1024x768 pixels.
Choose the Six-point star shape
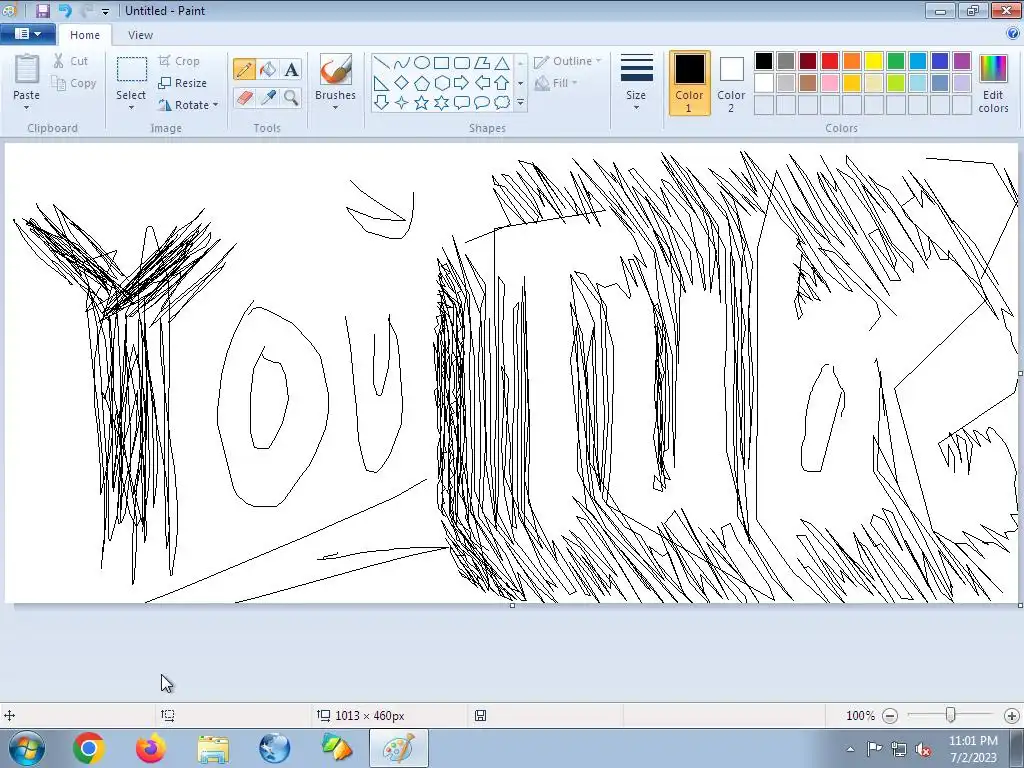[x=441, y=103]
